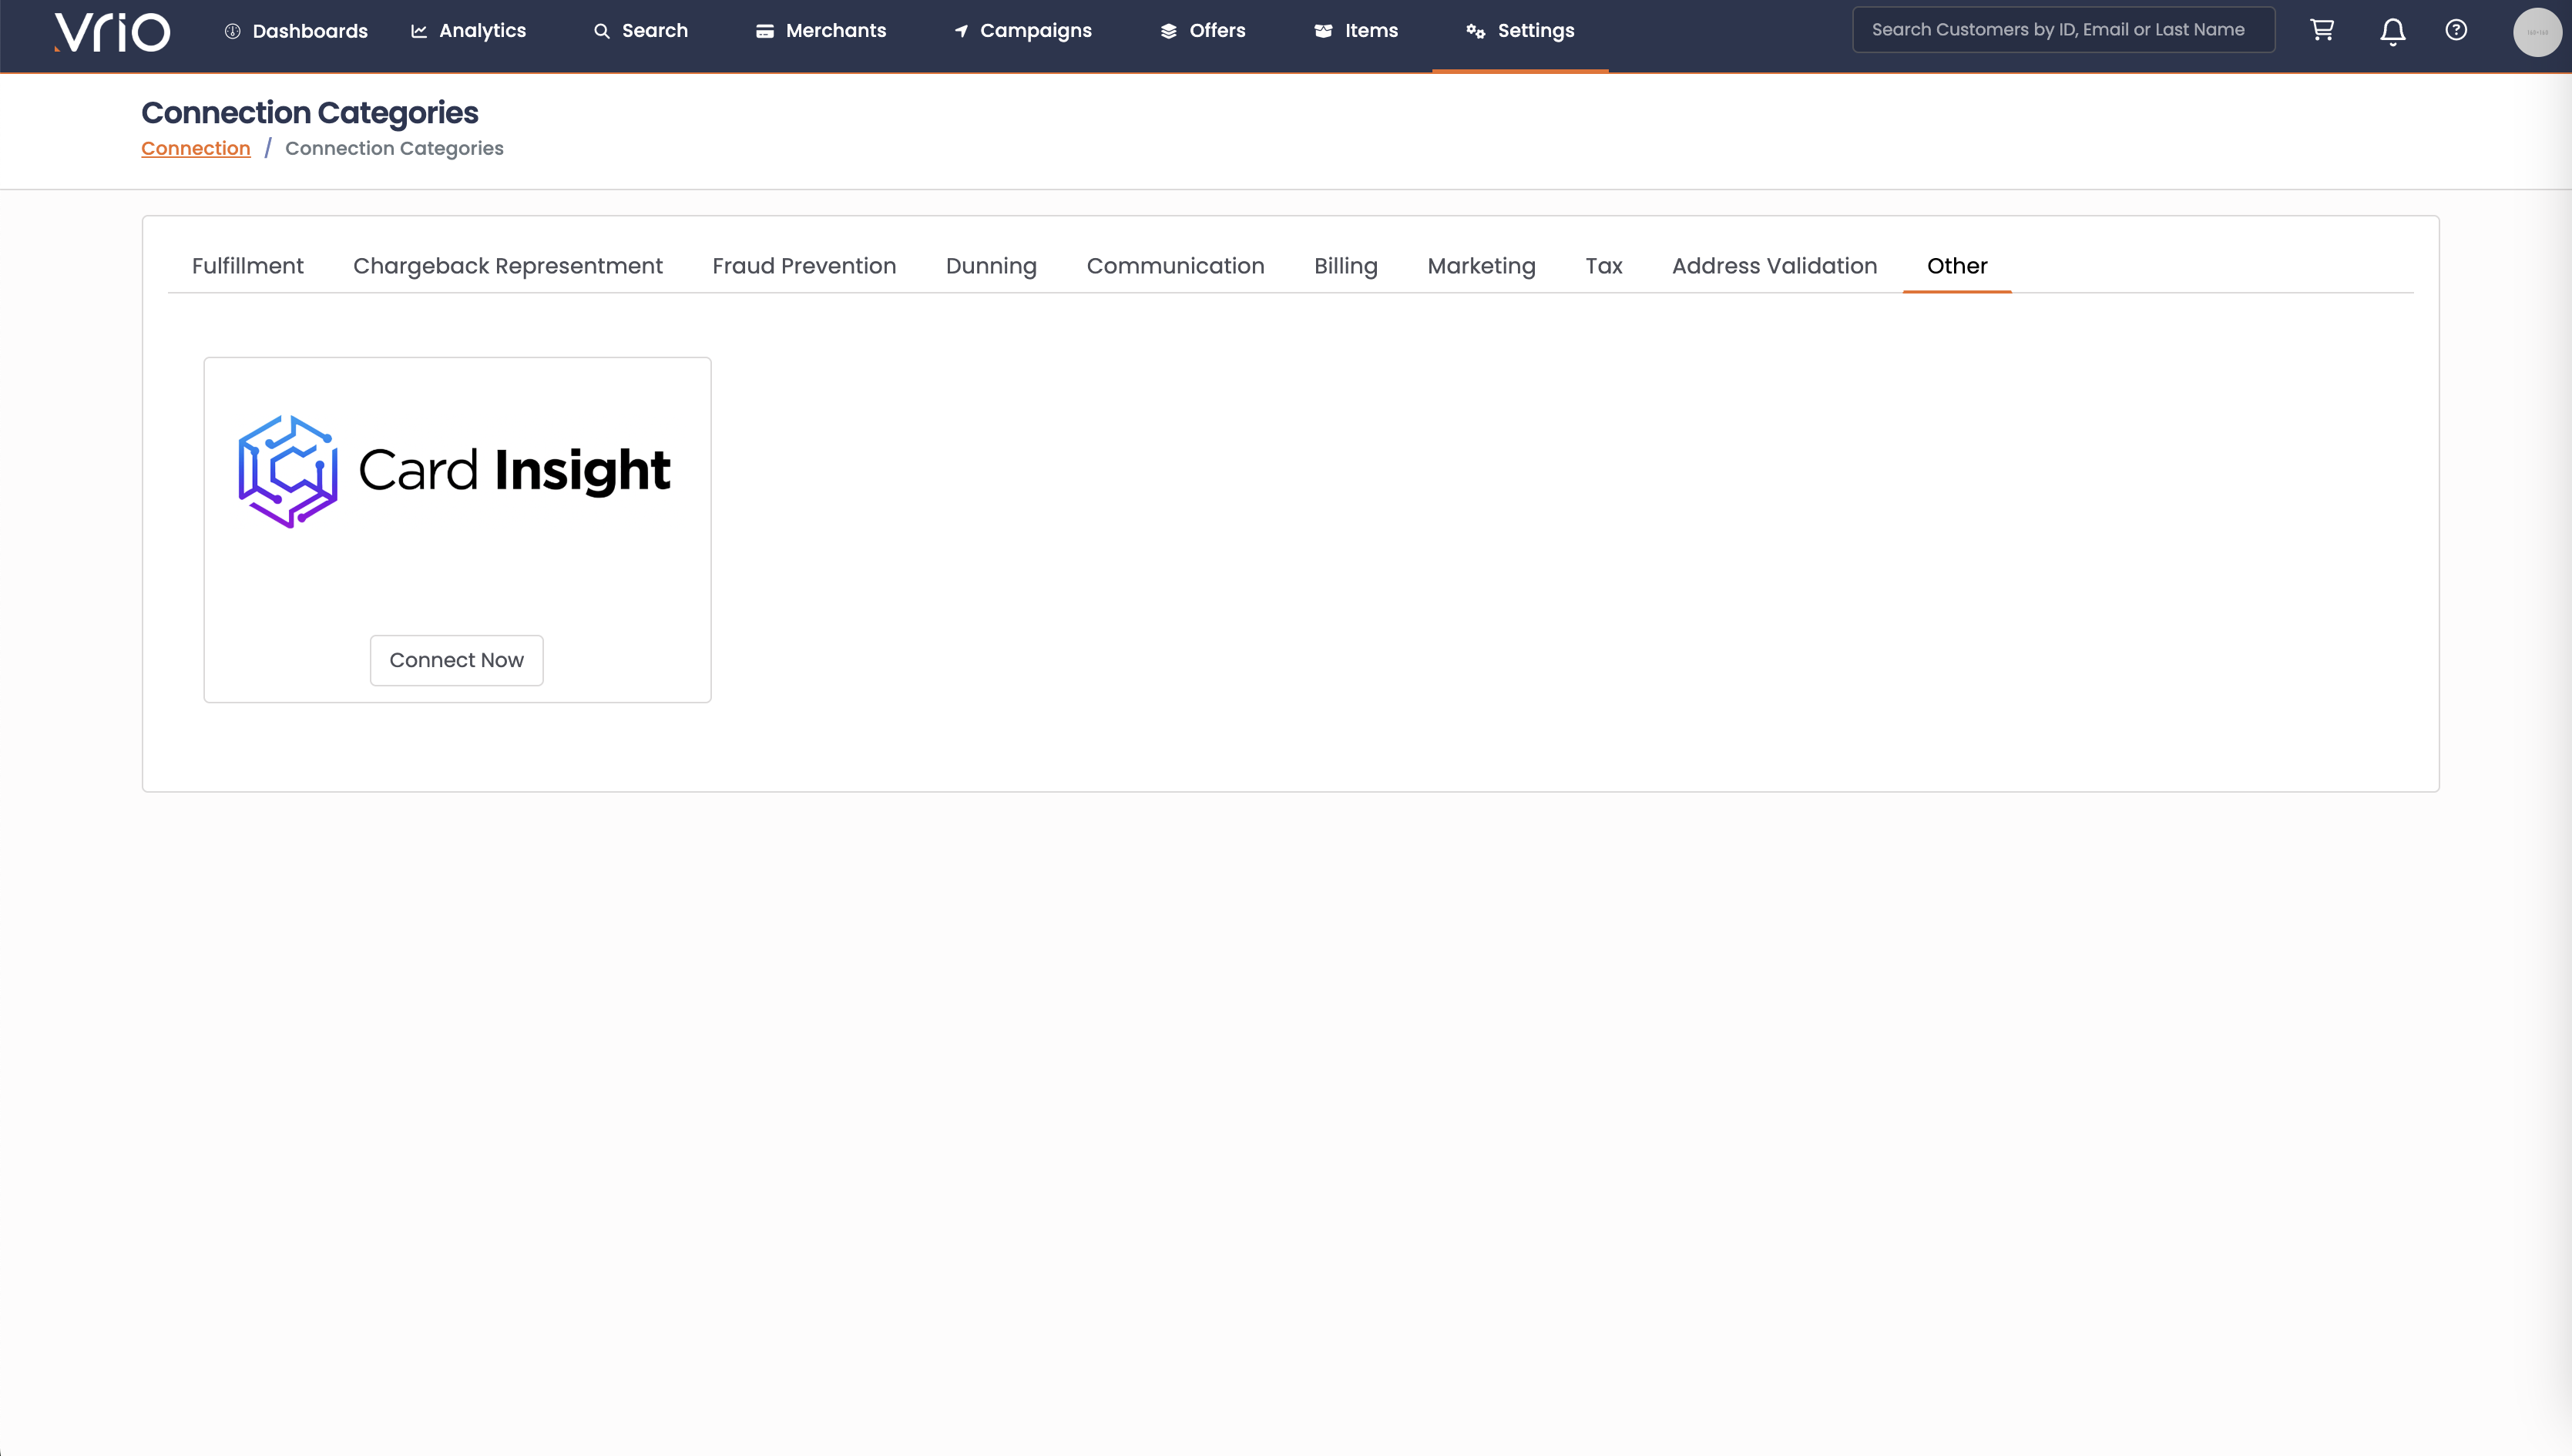2572x1456 pixels.
Task: Click the Card Insight logo
Action: [x=455, y=471]
